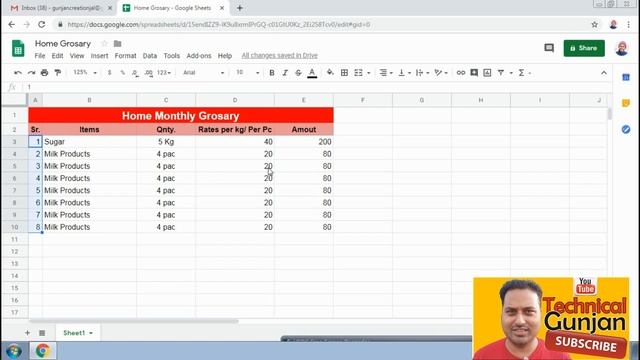640x360 pixels.
Task: Add a new sheet with plus button
Action: tap(27, 333)
